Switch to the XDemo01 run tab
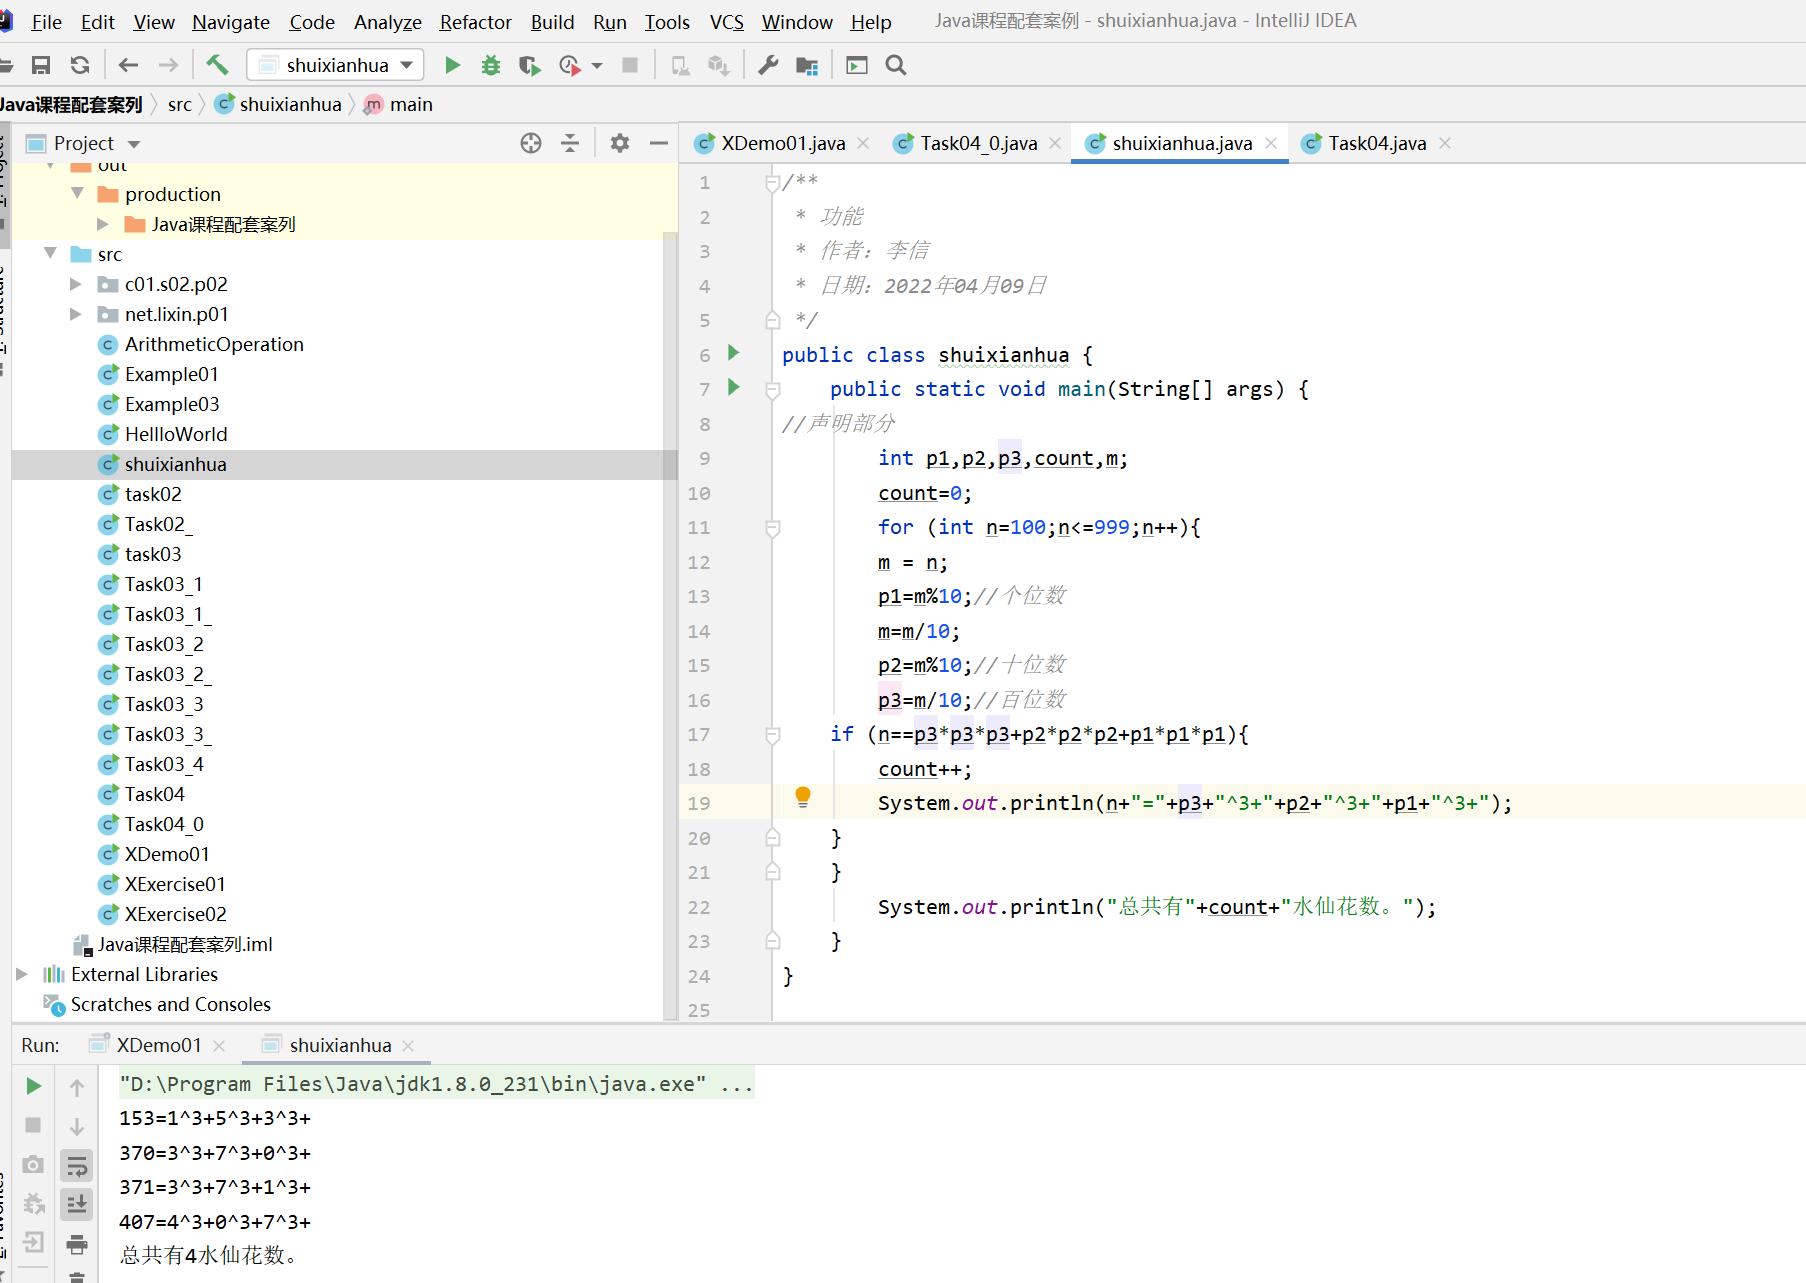Image resolution: width=1806 pixels, height=1283 pixels. coord(158,1045)
